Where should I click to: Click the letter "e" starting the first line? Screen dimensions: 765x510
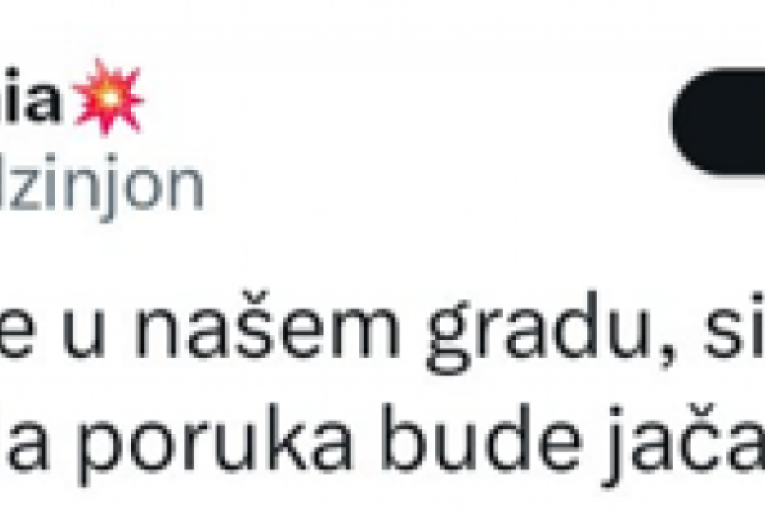pyautogui.click(x=16, y=334)
